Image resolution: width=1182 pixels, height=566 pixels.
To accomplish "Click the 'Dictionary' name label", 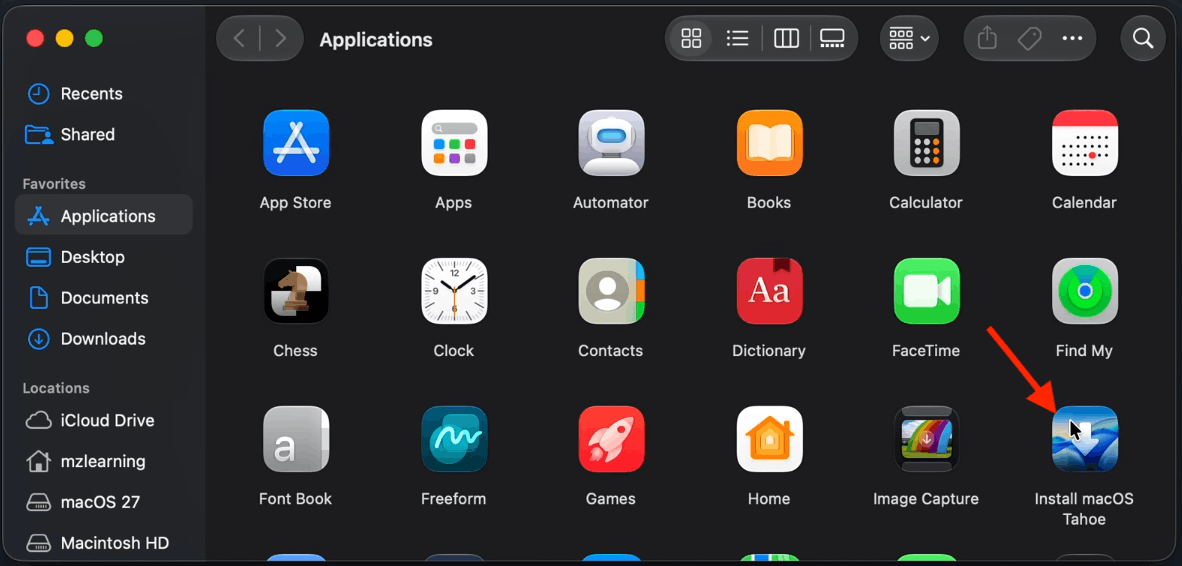I will (769, 350).
